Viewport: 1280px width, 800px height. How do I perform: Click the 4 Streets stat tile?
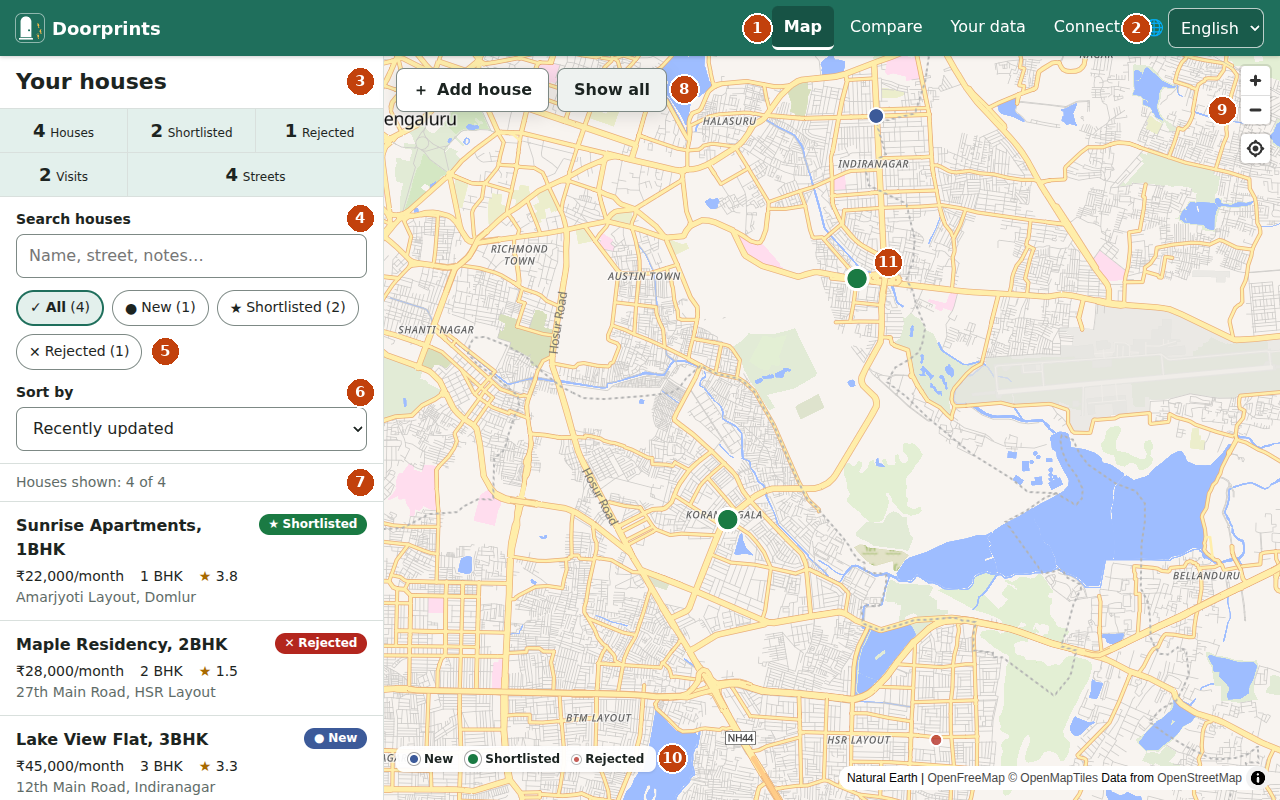[x=256, y=175]
